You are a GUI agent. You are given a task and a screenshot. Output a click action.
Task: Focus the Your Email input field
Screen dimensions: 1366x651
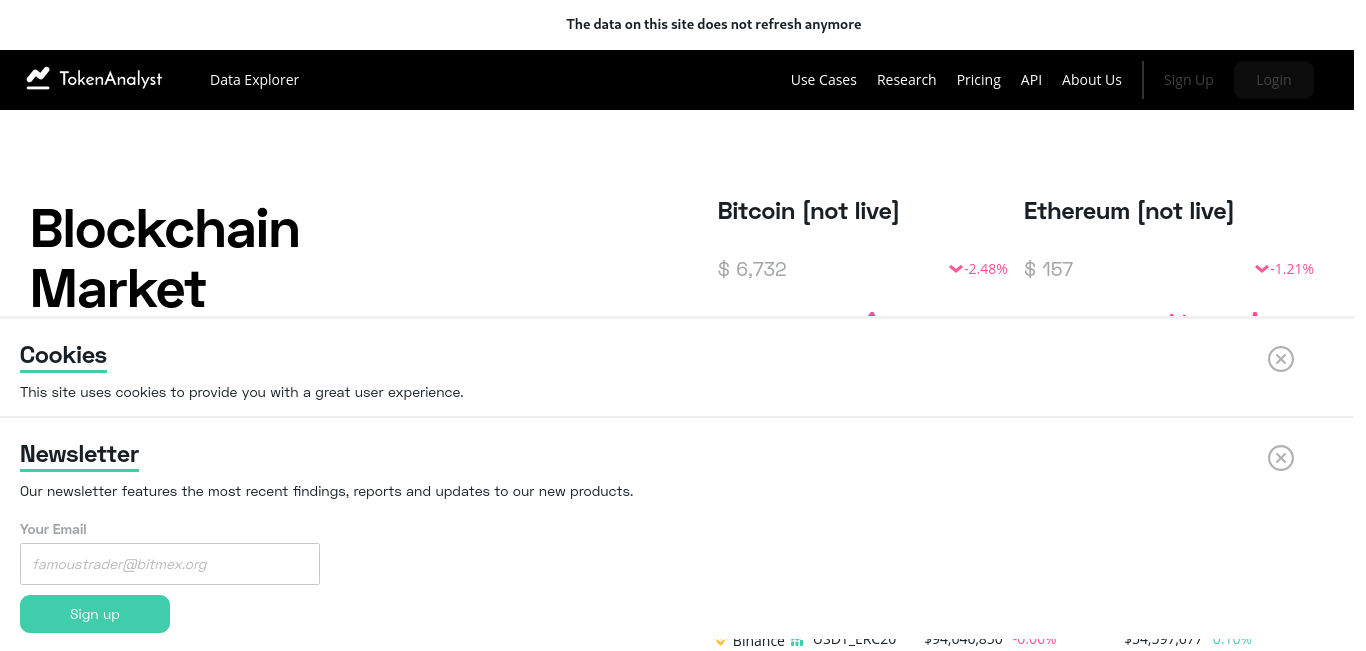[170, 564]
